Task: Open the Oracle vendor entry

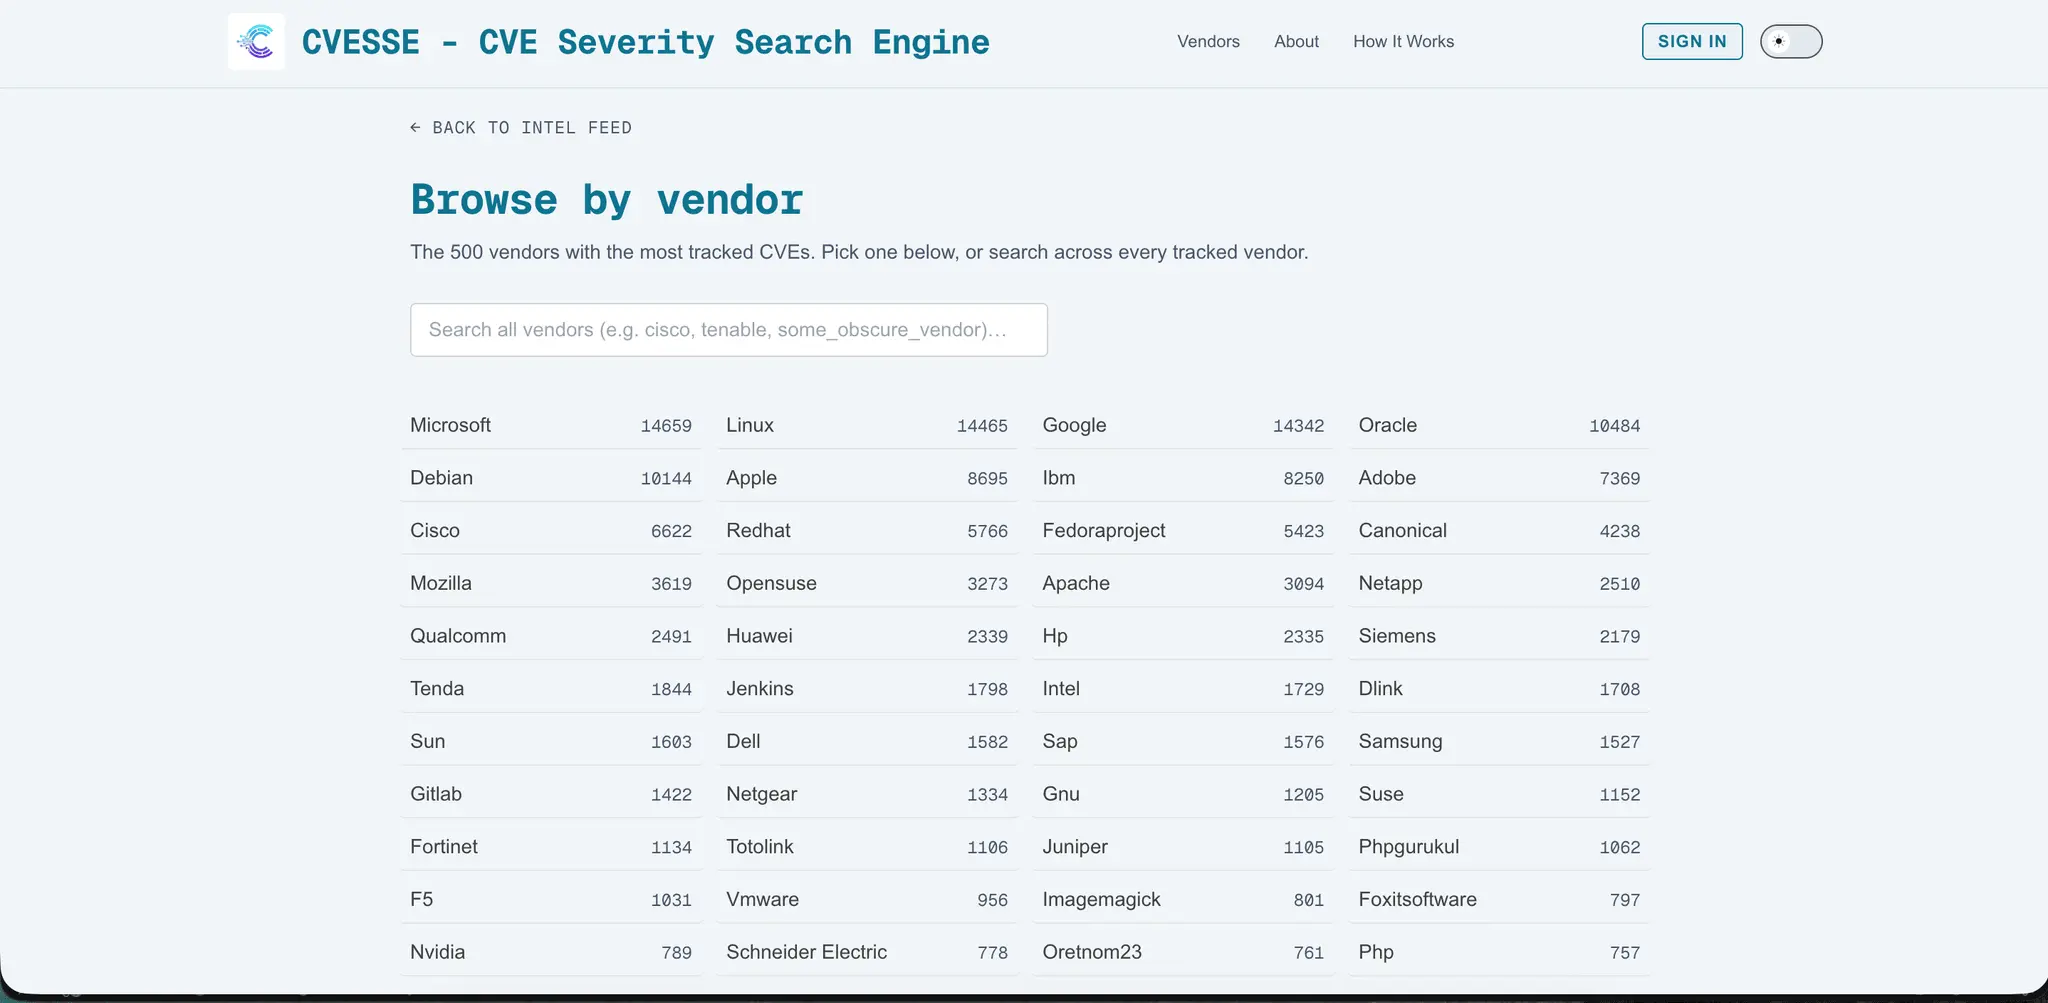Action: coord(1499,425)
